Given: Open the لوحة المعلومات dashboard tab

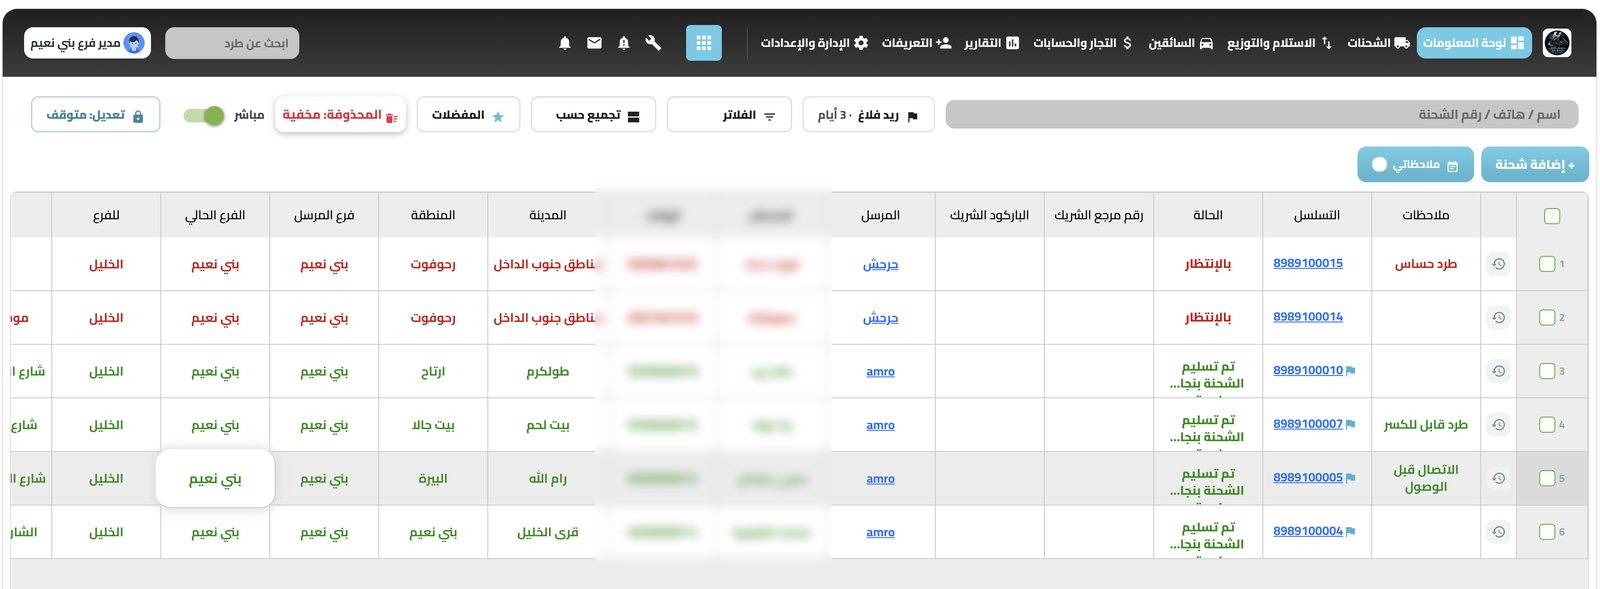Looking at the screenshot, I should (x=1474, y=43).
